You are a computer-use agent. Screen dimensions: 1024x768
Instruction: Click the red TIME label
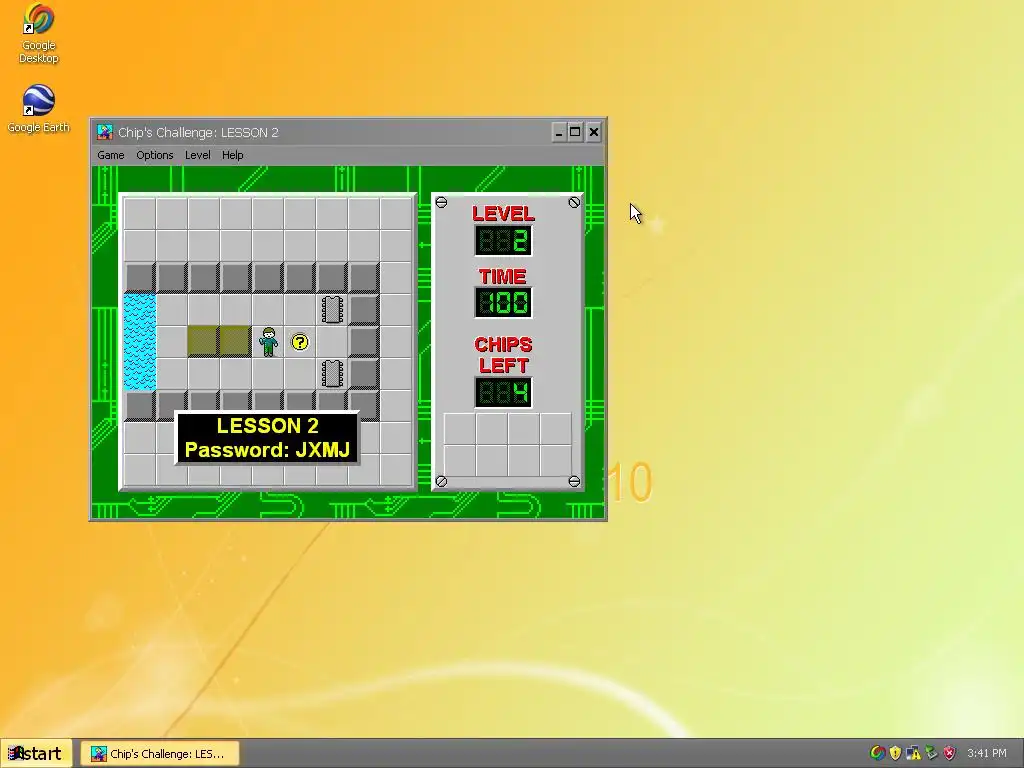(x=502, y=276)
